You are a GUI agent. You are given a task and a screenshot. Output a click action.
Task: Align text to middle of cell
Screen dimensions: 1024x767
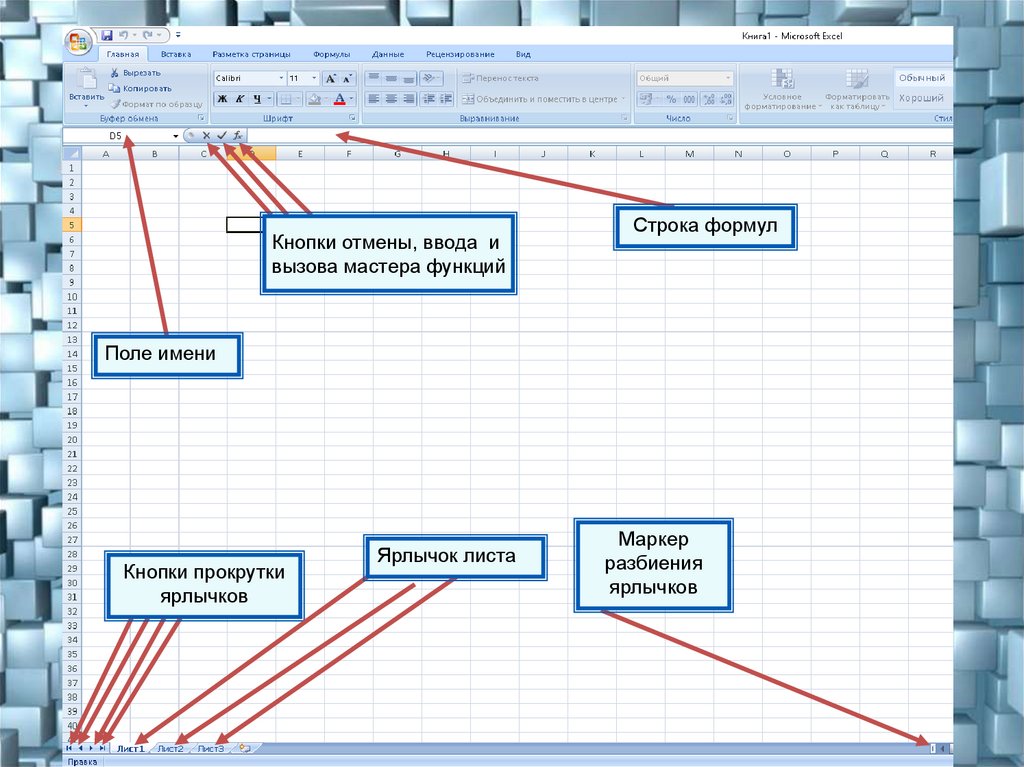pos(391,78)
